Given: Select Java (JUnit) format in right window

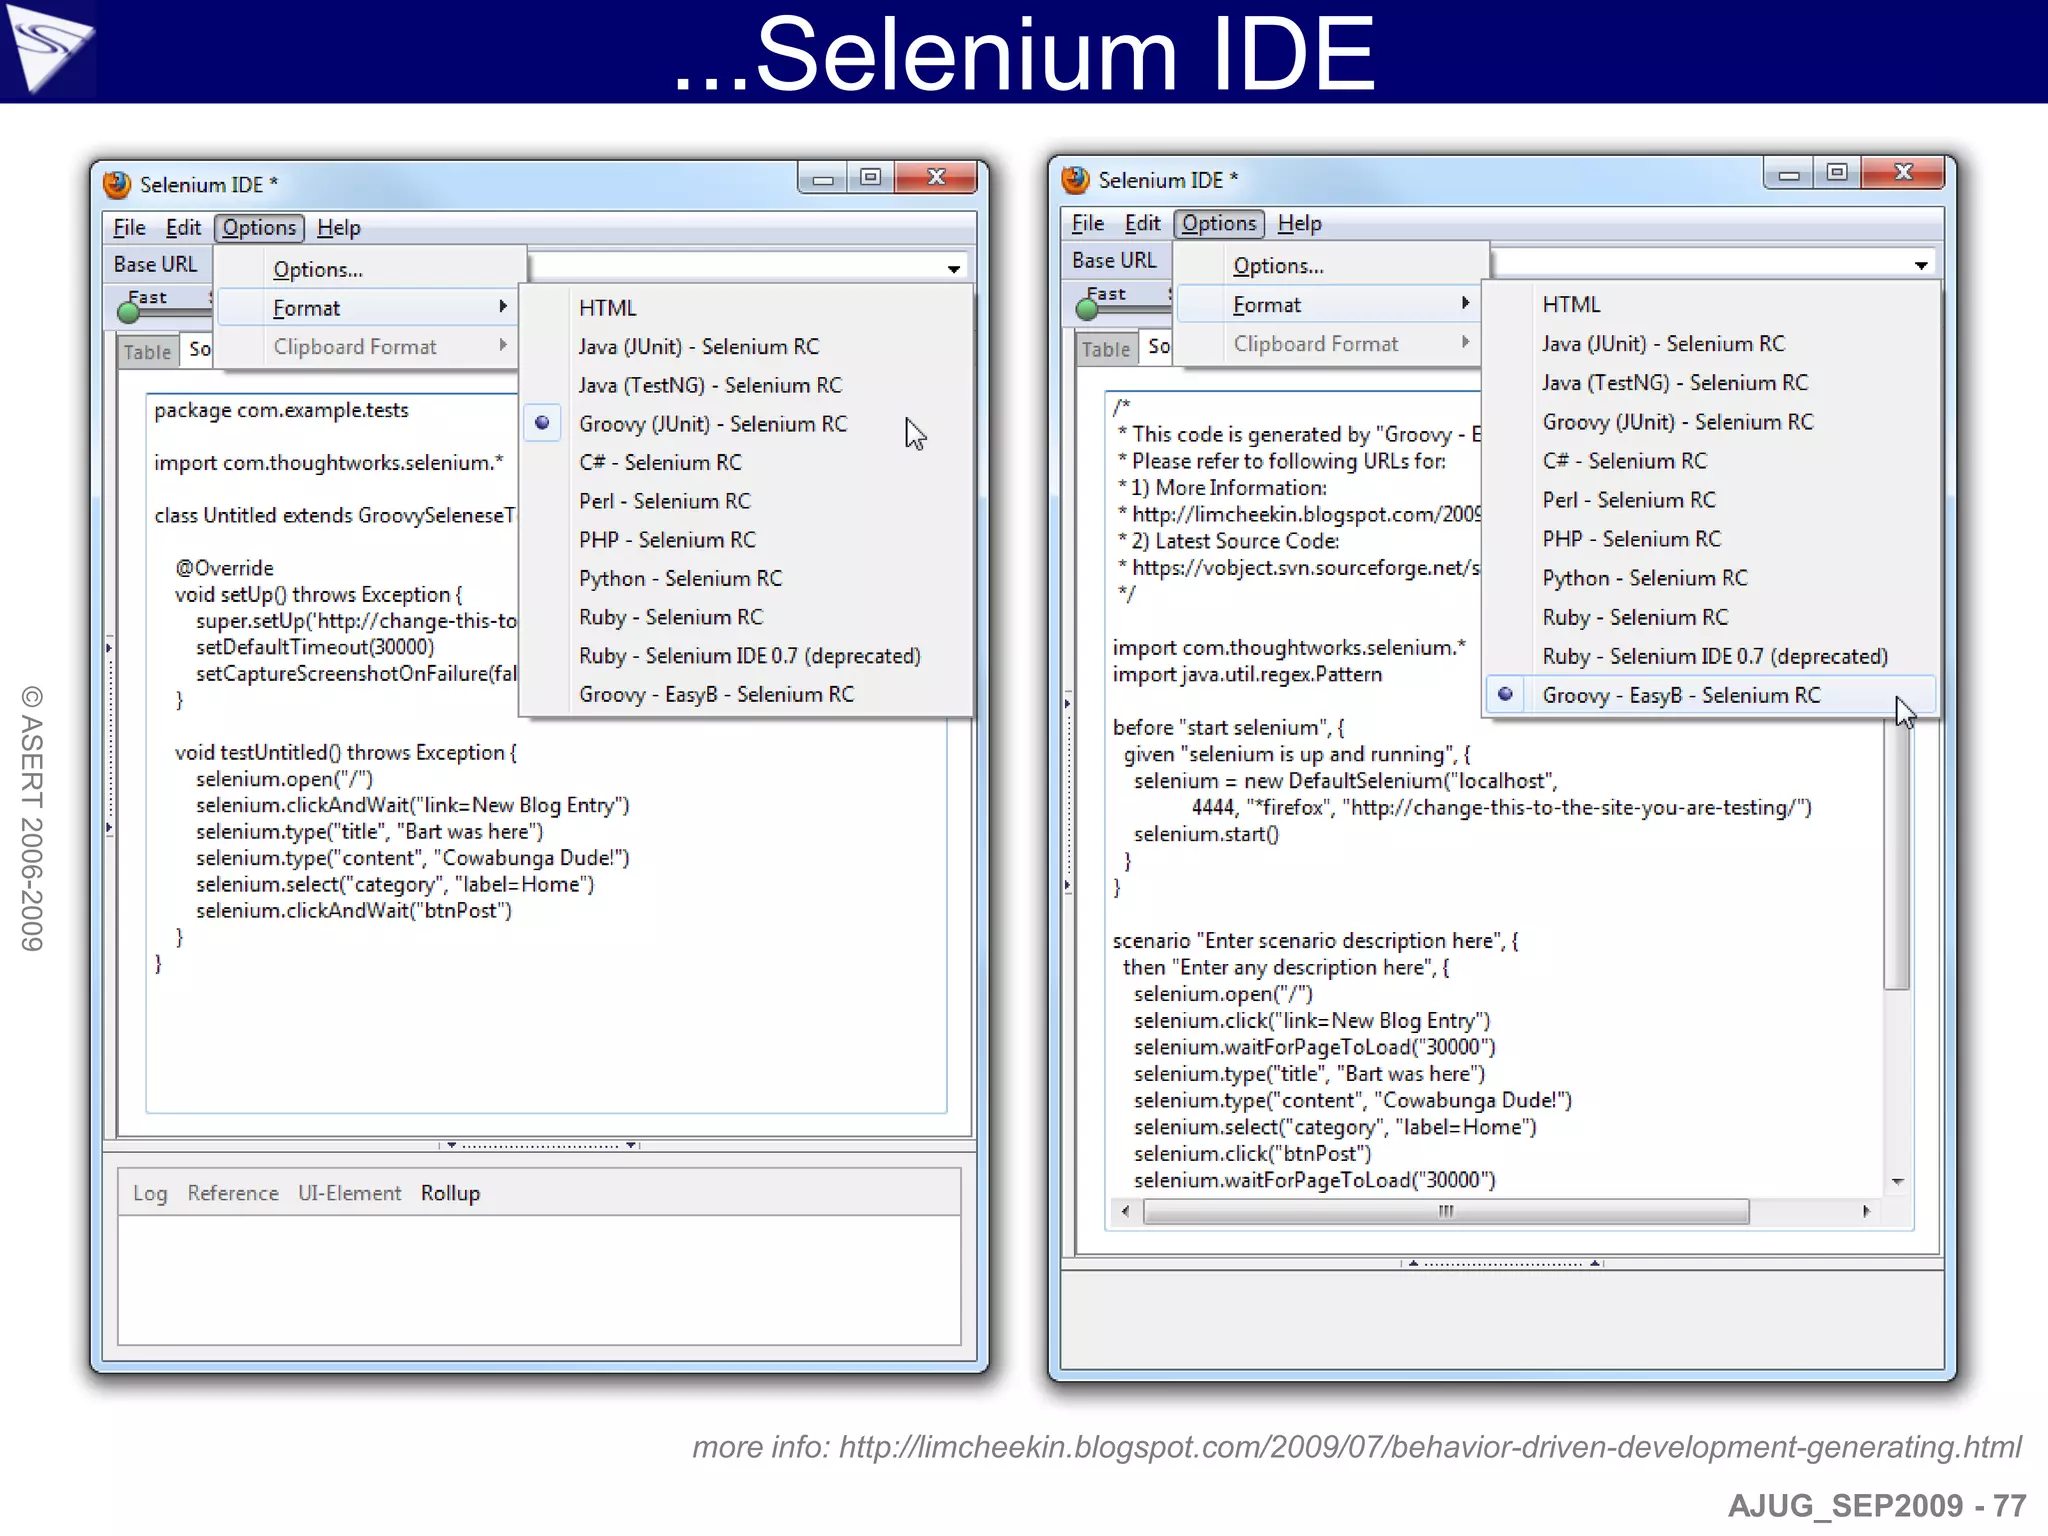Looking at the screenshot, I should click(x=1711, y=344).
